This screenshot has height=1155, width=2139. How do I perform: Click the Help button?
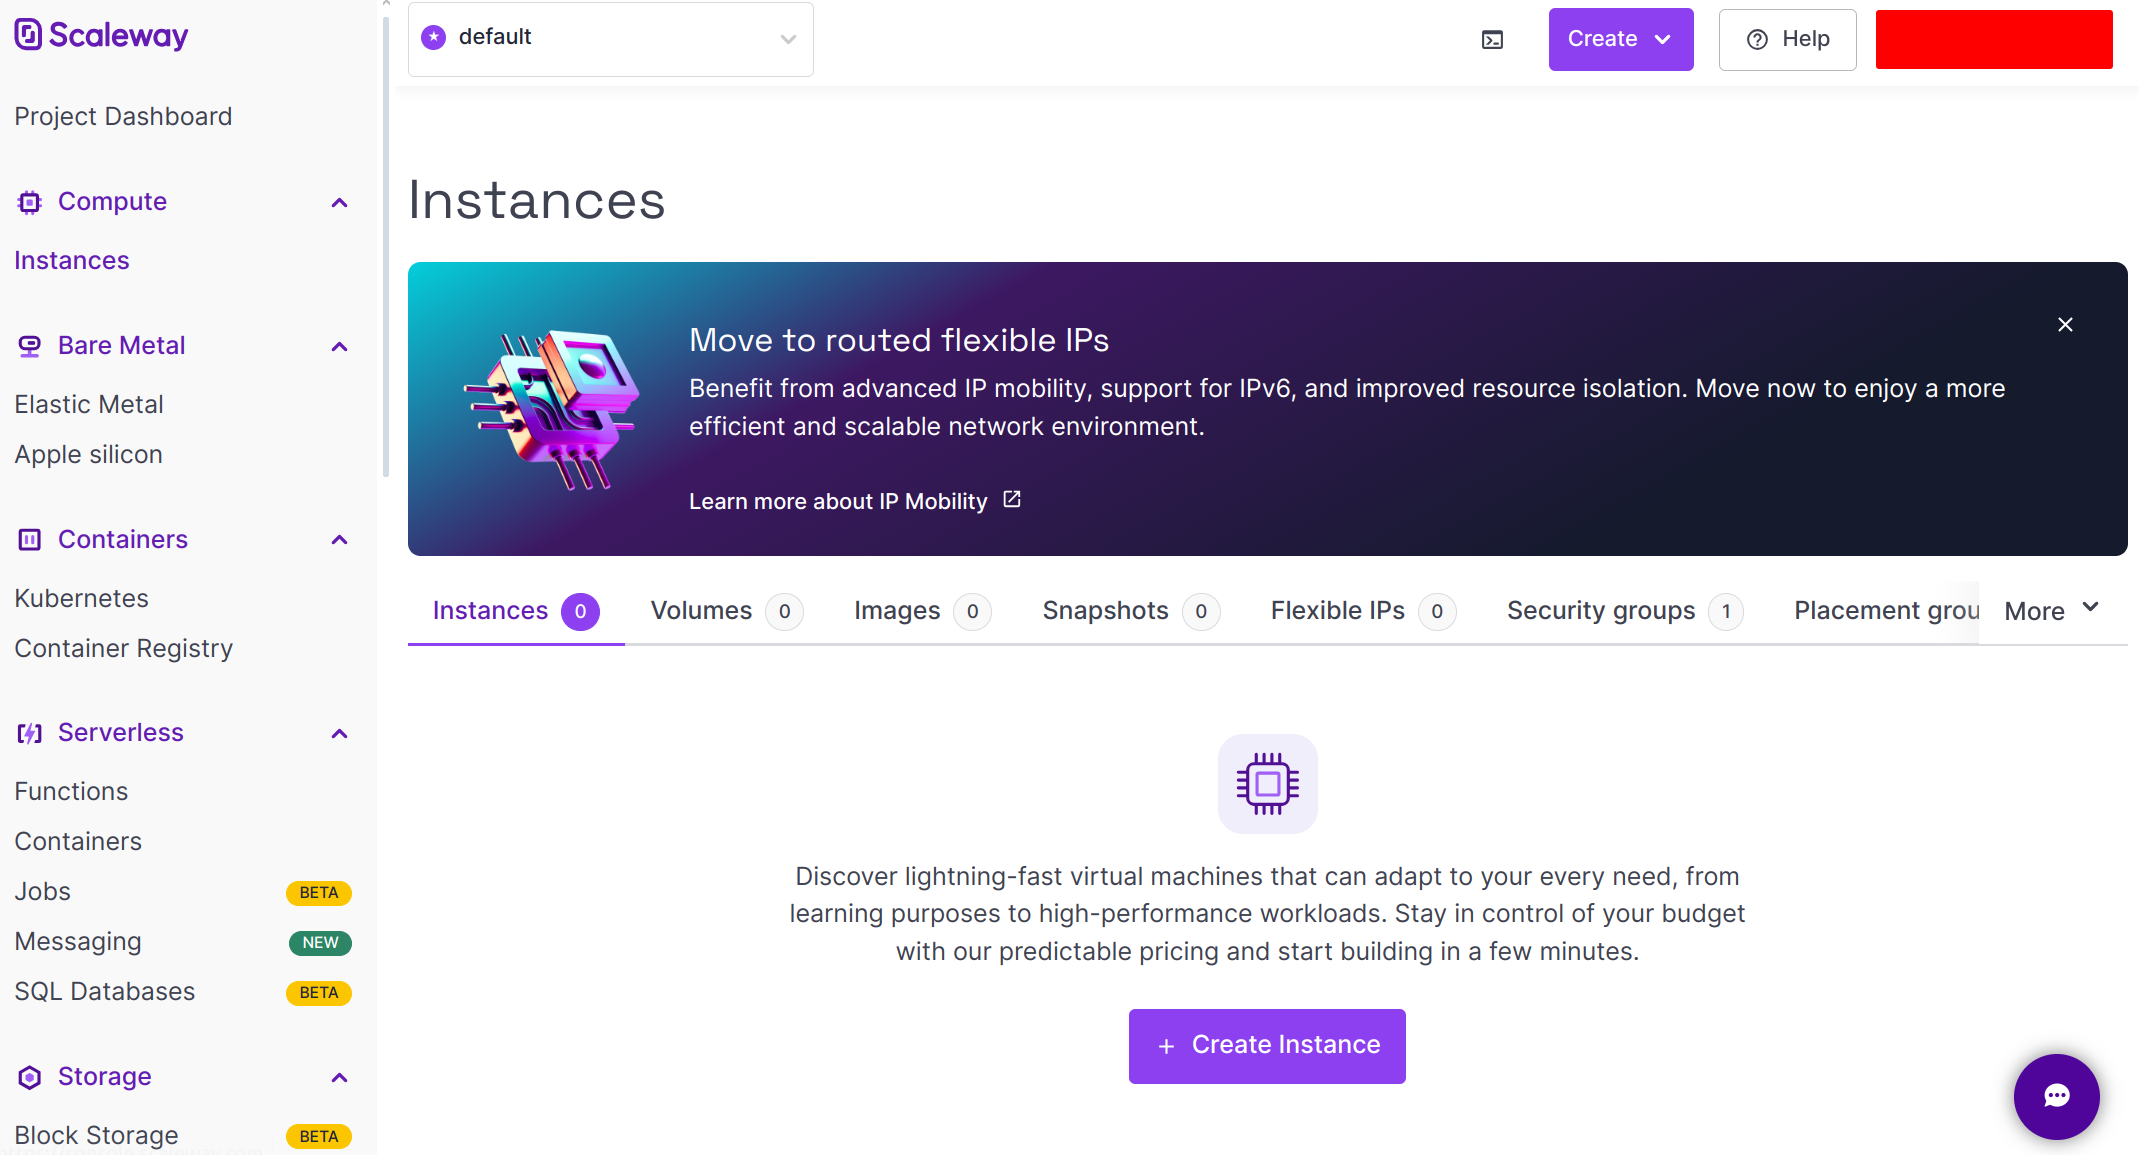[1787, 39]
